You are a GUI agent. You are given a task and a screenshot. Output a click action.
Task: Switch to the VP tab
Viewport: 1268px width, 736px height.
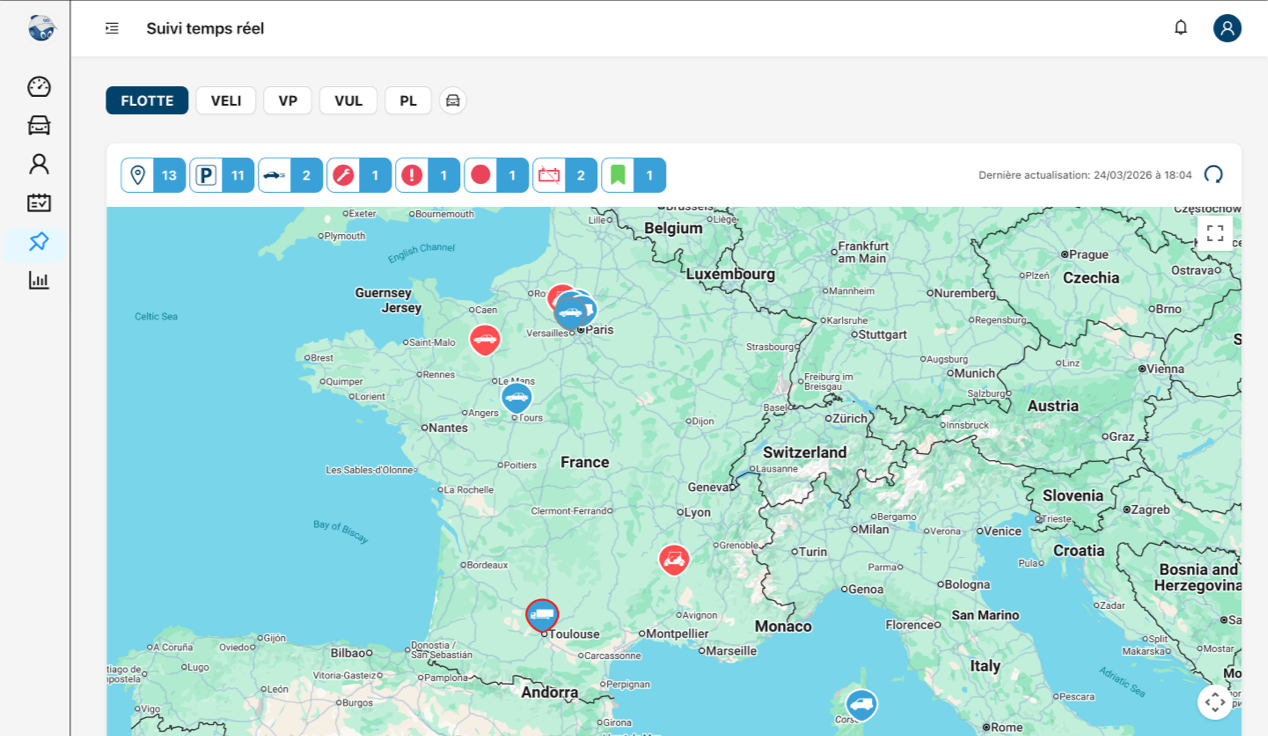(x=288, y=100)
